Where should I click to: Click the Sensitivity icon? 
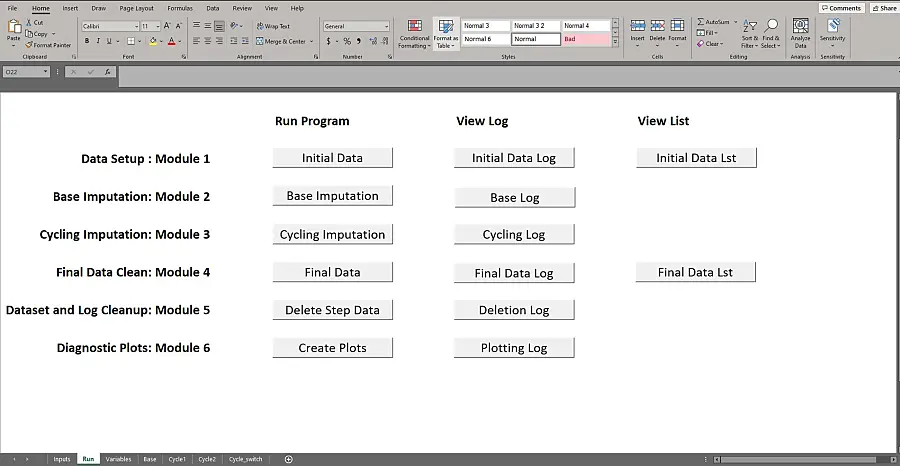832,33
